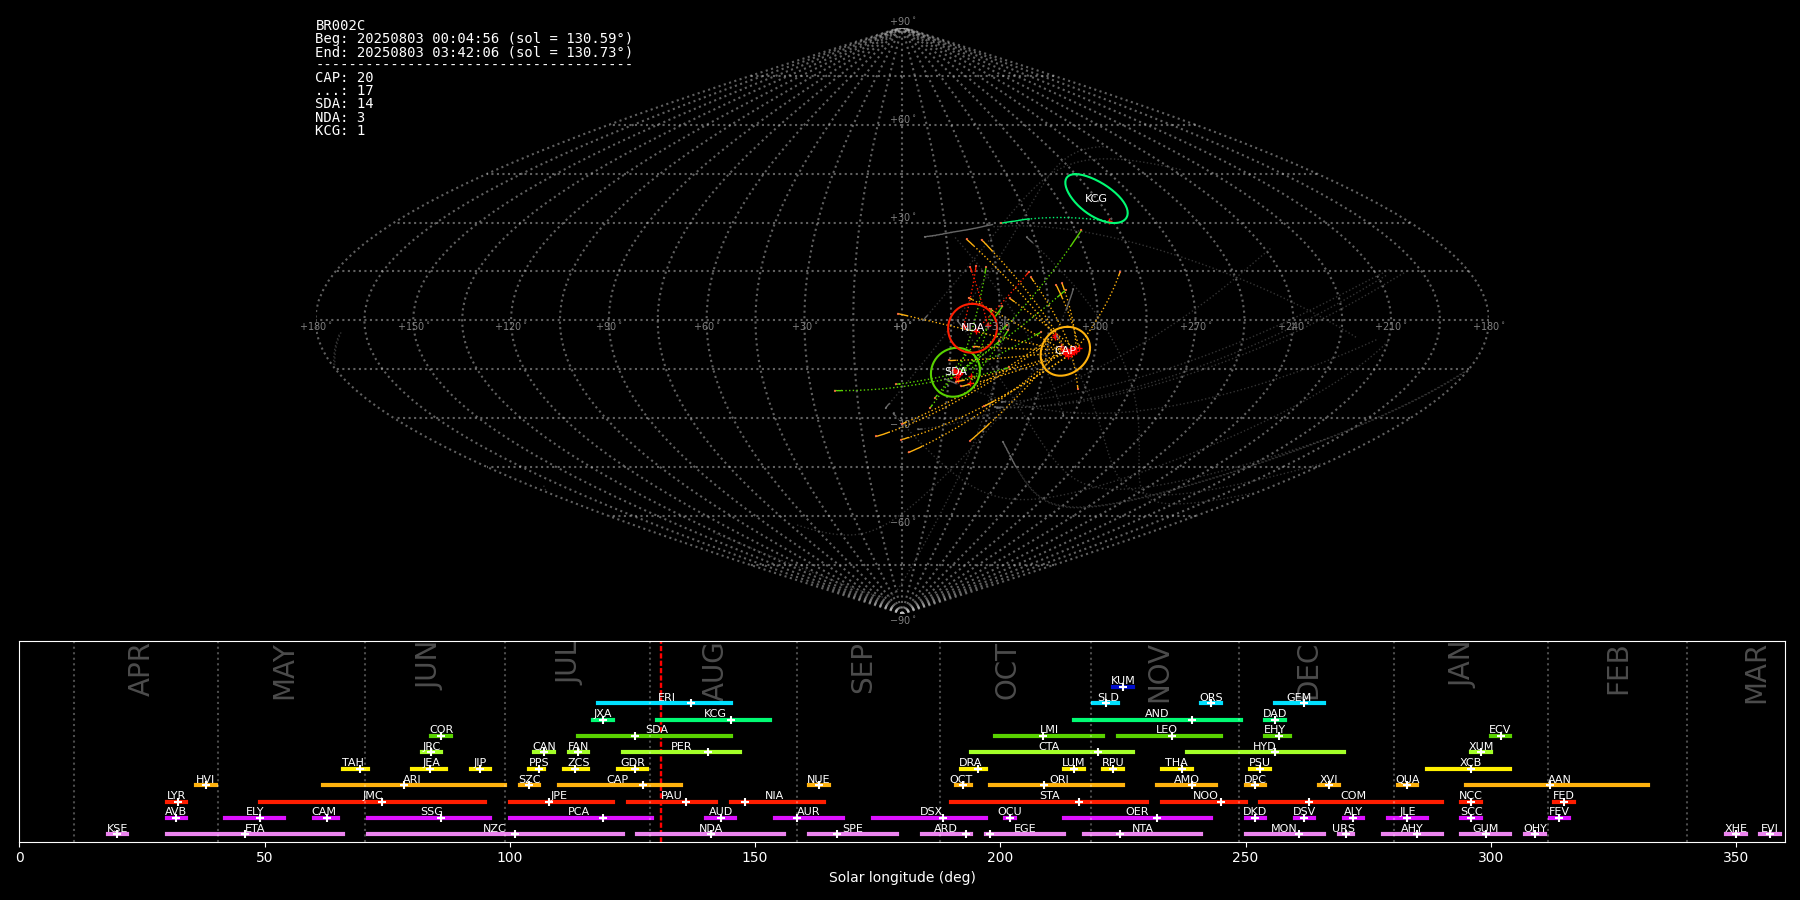Click the PAU shower label in timeline
Viewport: 1800px width, 900px height.
pos(672,796)
